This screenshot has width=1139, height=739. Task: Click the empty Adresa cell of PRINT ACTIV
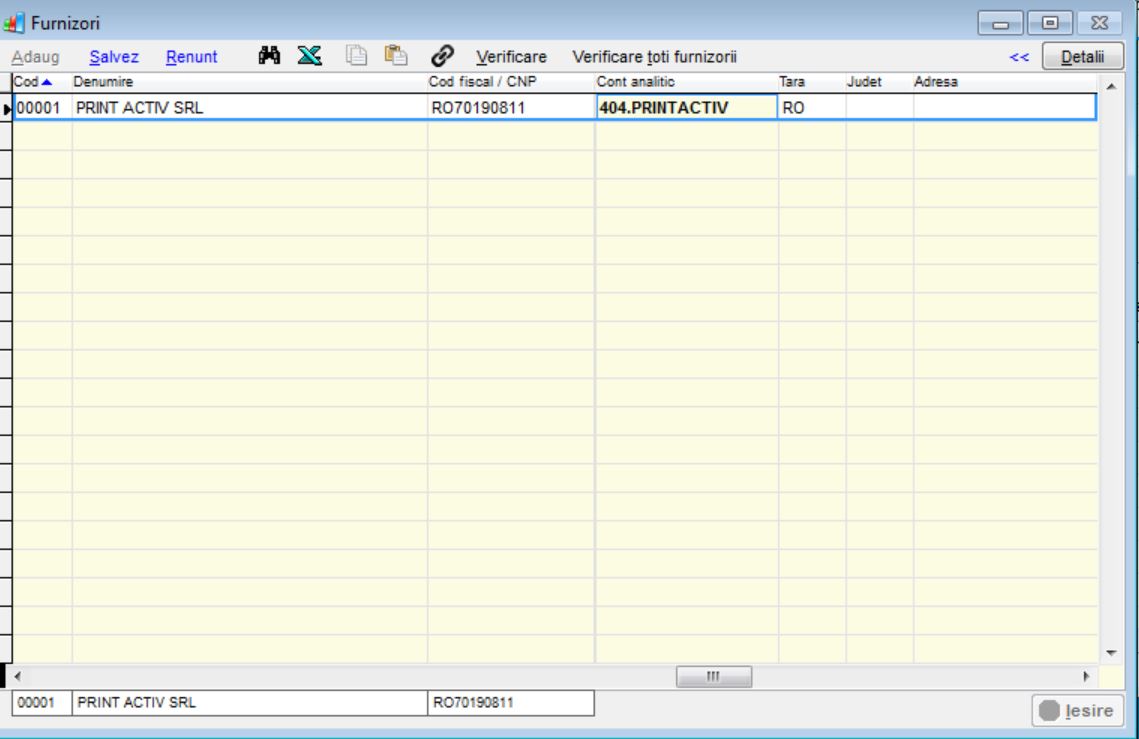coord(1005,108)
